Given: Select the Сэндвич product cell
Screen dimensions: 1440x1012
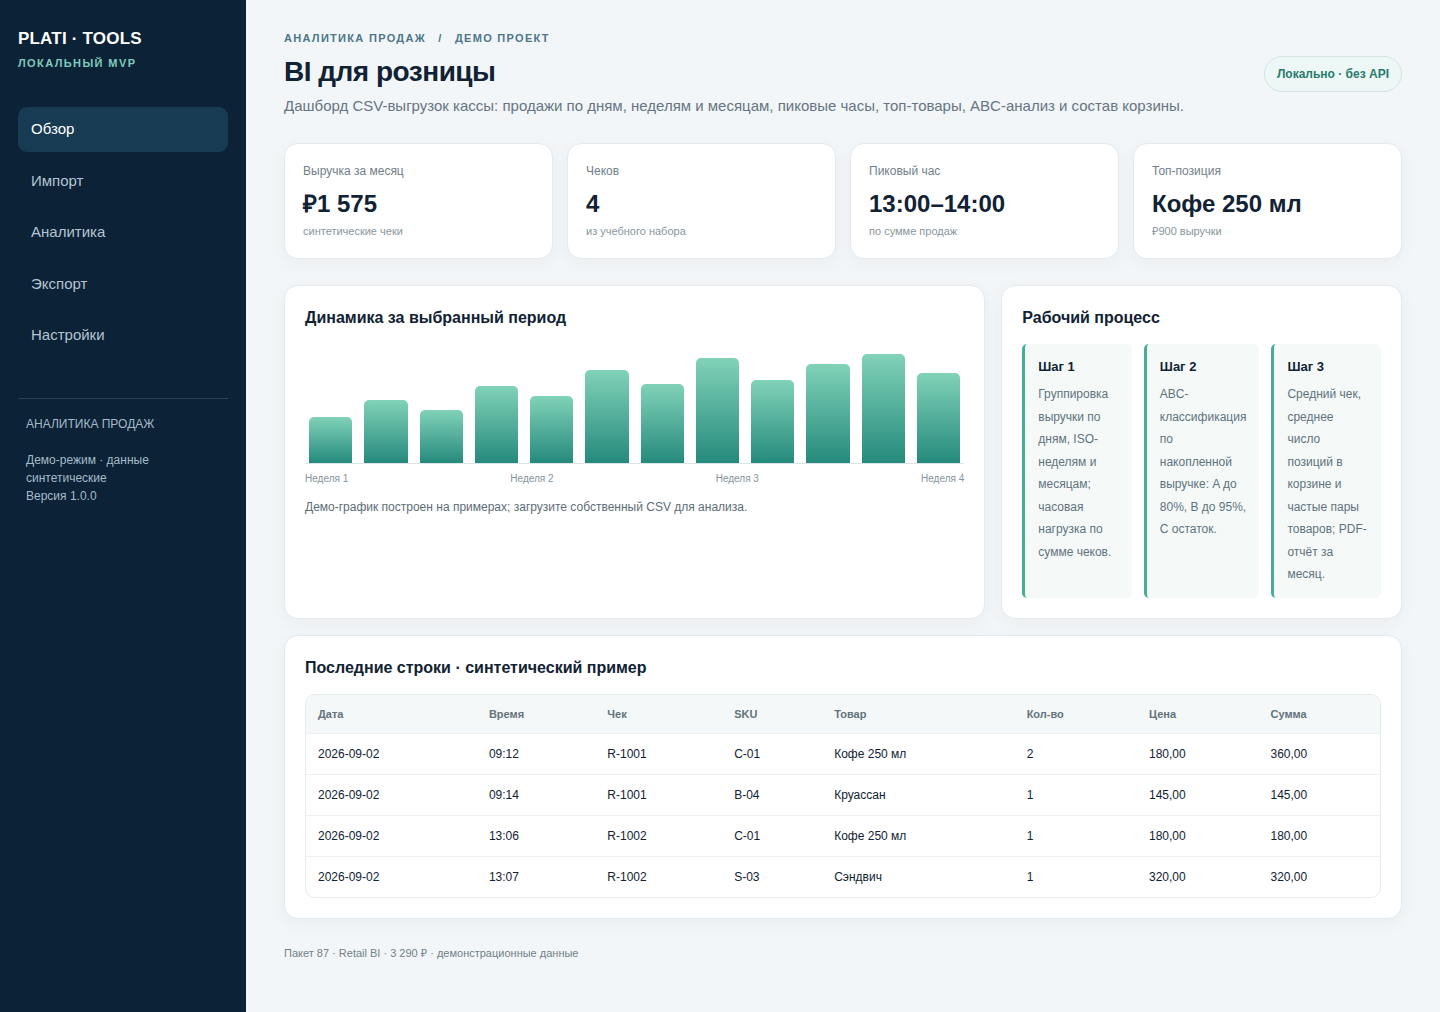Looking at the screenshot, I should coord(858,877).
